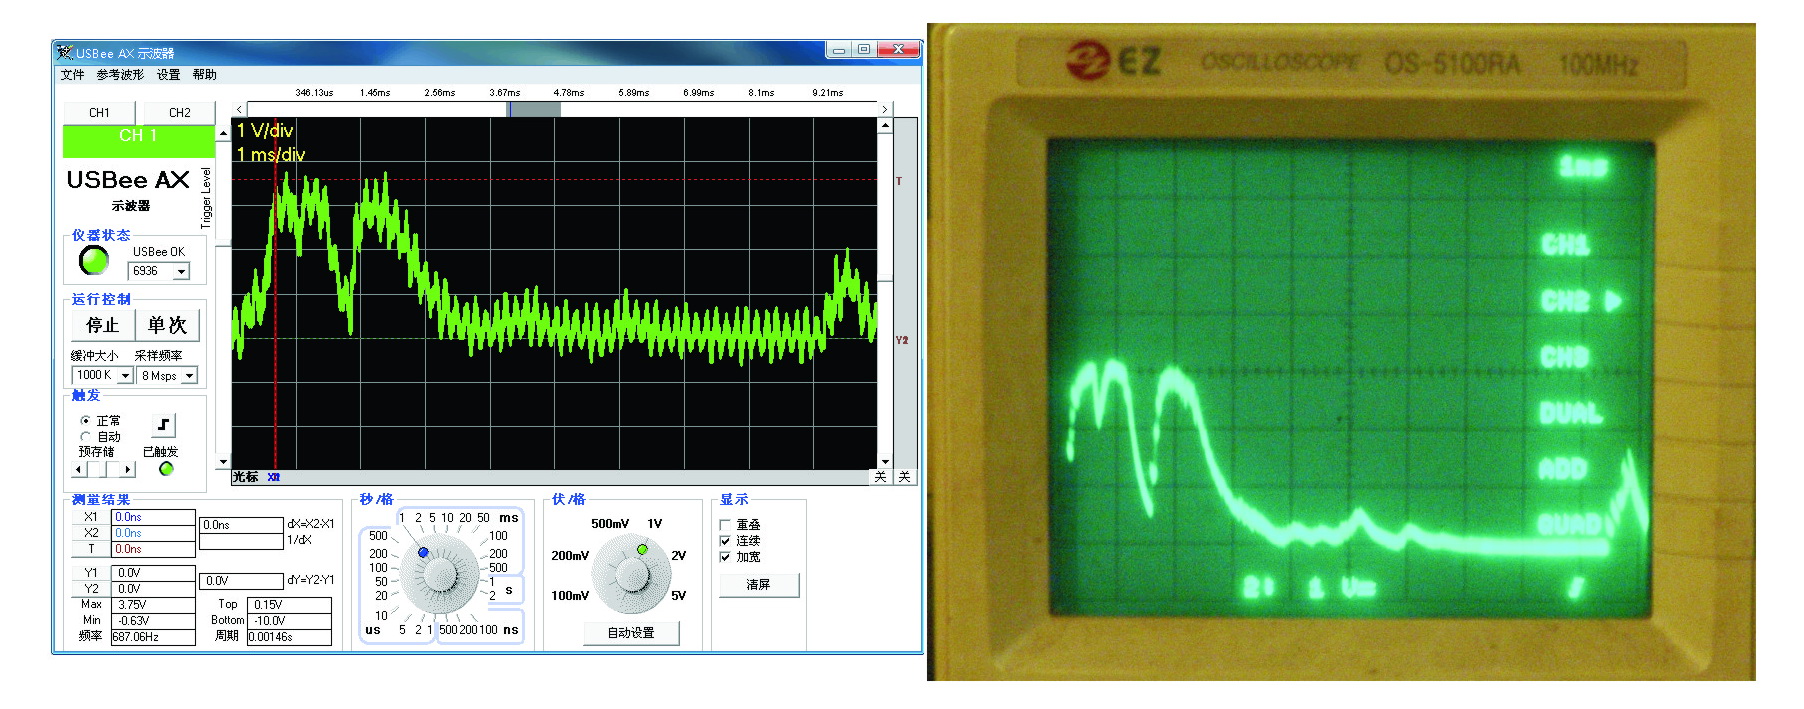This screenshot has width=1804, height=709.
Task: Click the T cursor button
Action: (91, 549)
